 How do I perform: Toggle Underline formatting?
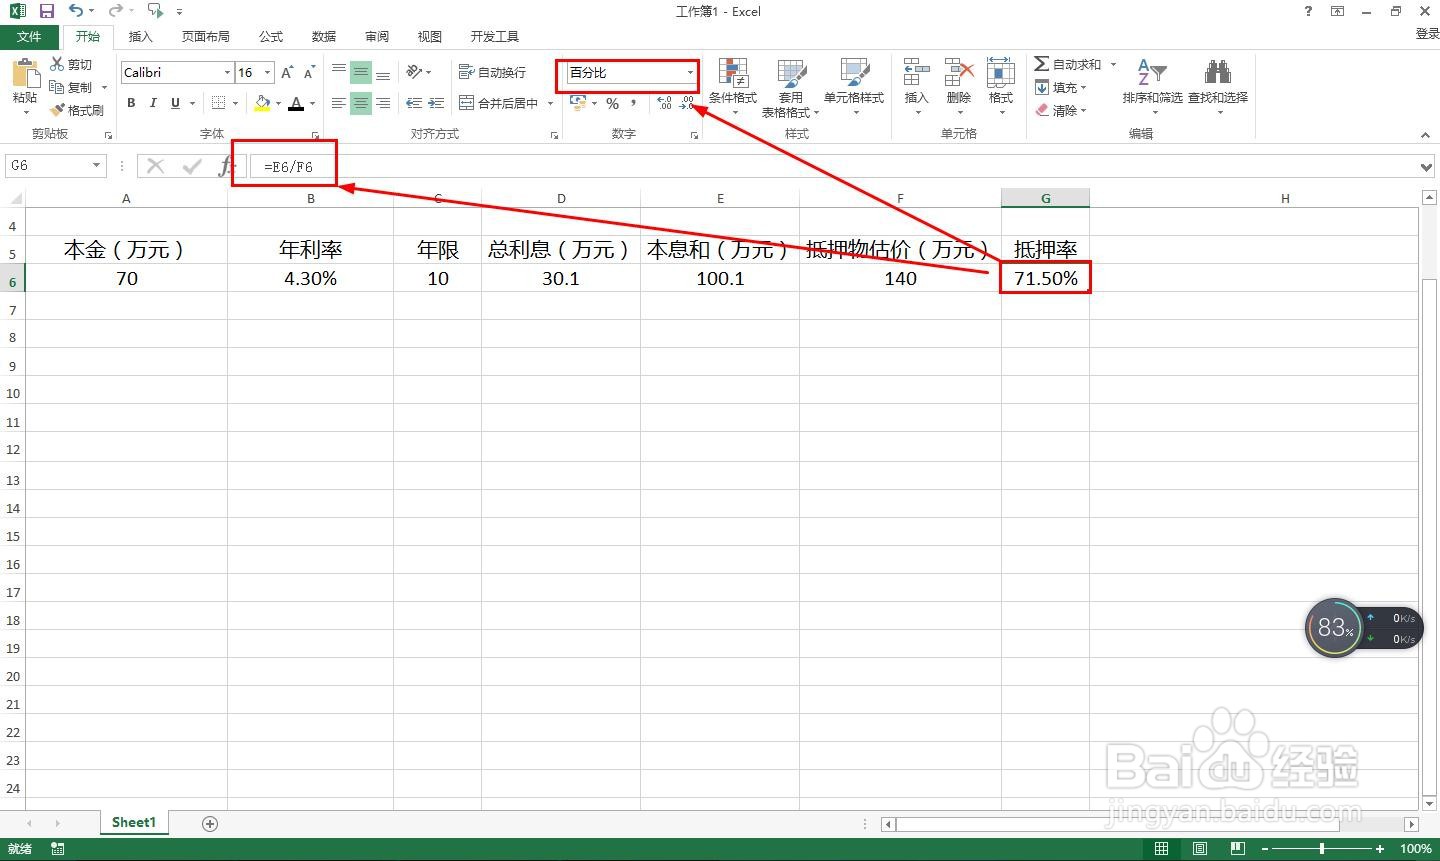click(x=175, y=103)
